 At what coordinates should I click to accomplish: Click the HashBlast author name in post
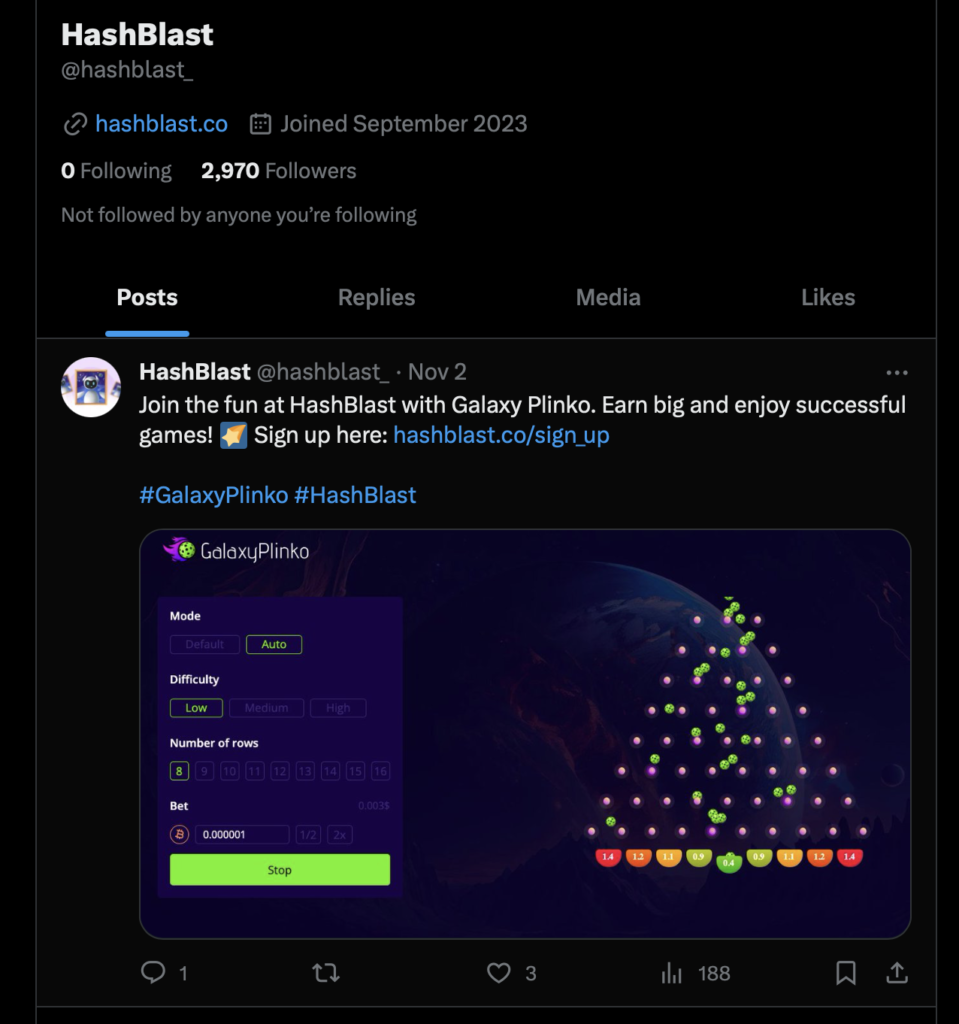(195, 372)
